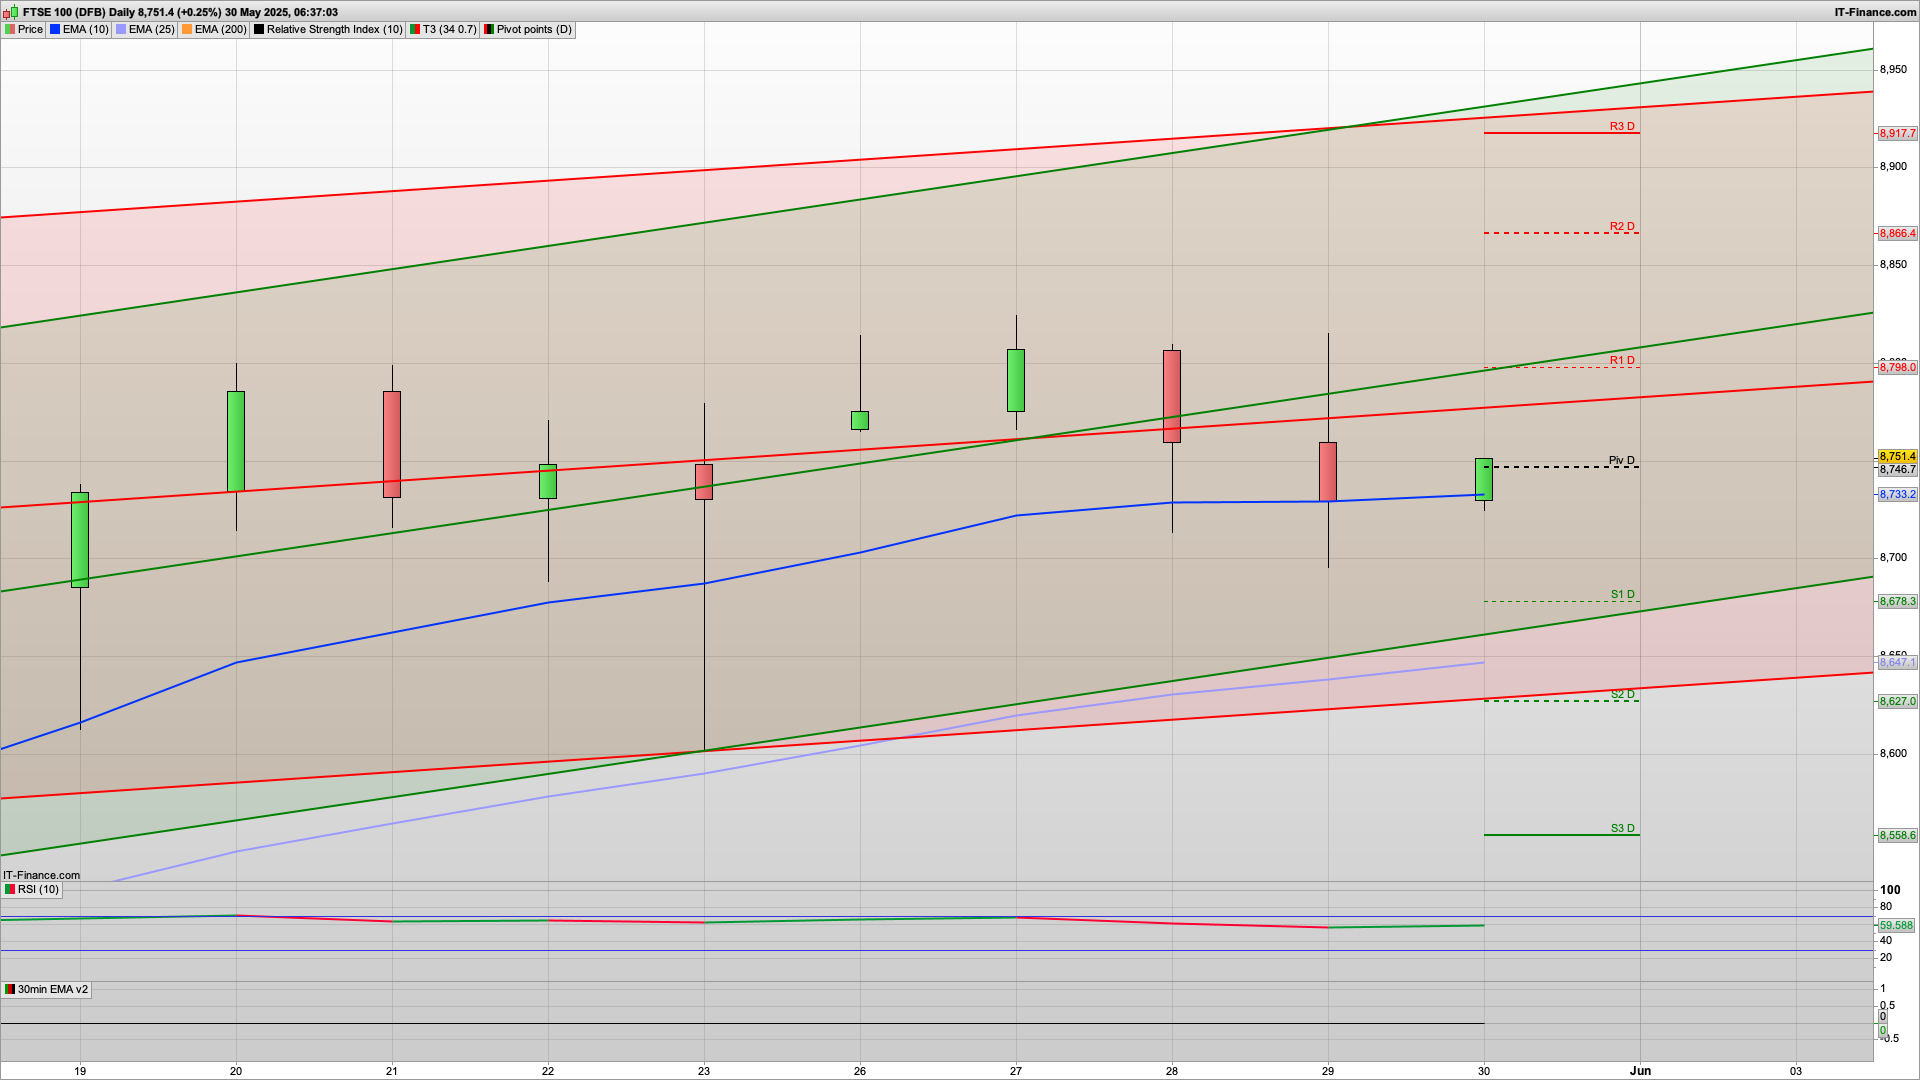Click the R3 D pivot label

1622,126
